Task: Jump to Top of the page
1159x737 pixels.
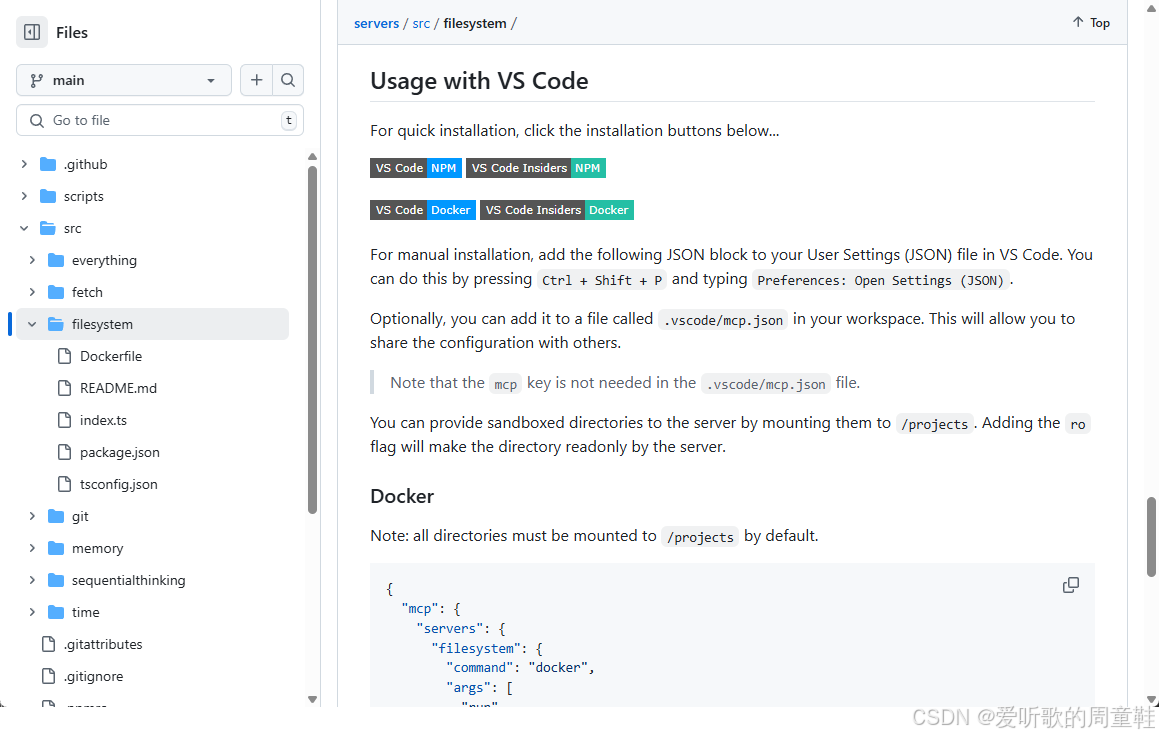Action: point(1091,23)
